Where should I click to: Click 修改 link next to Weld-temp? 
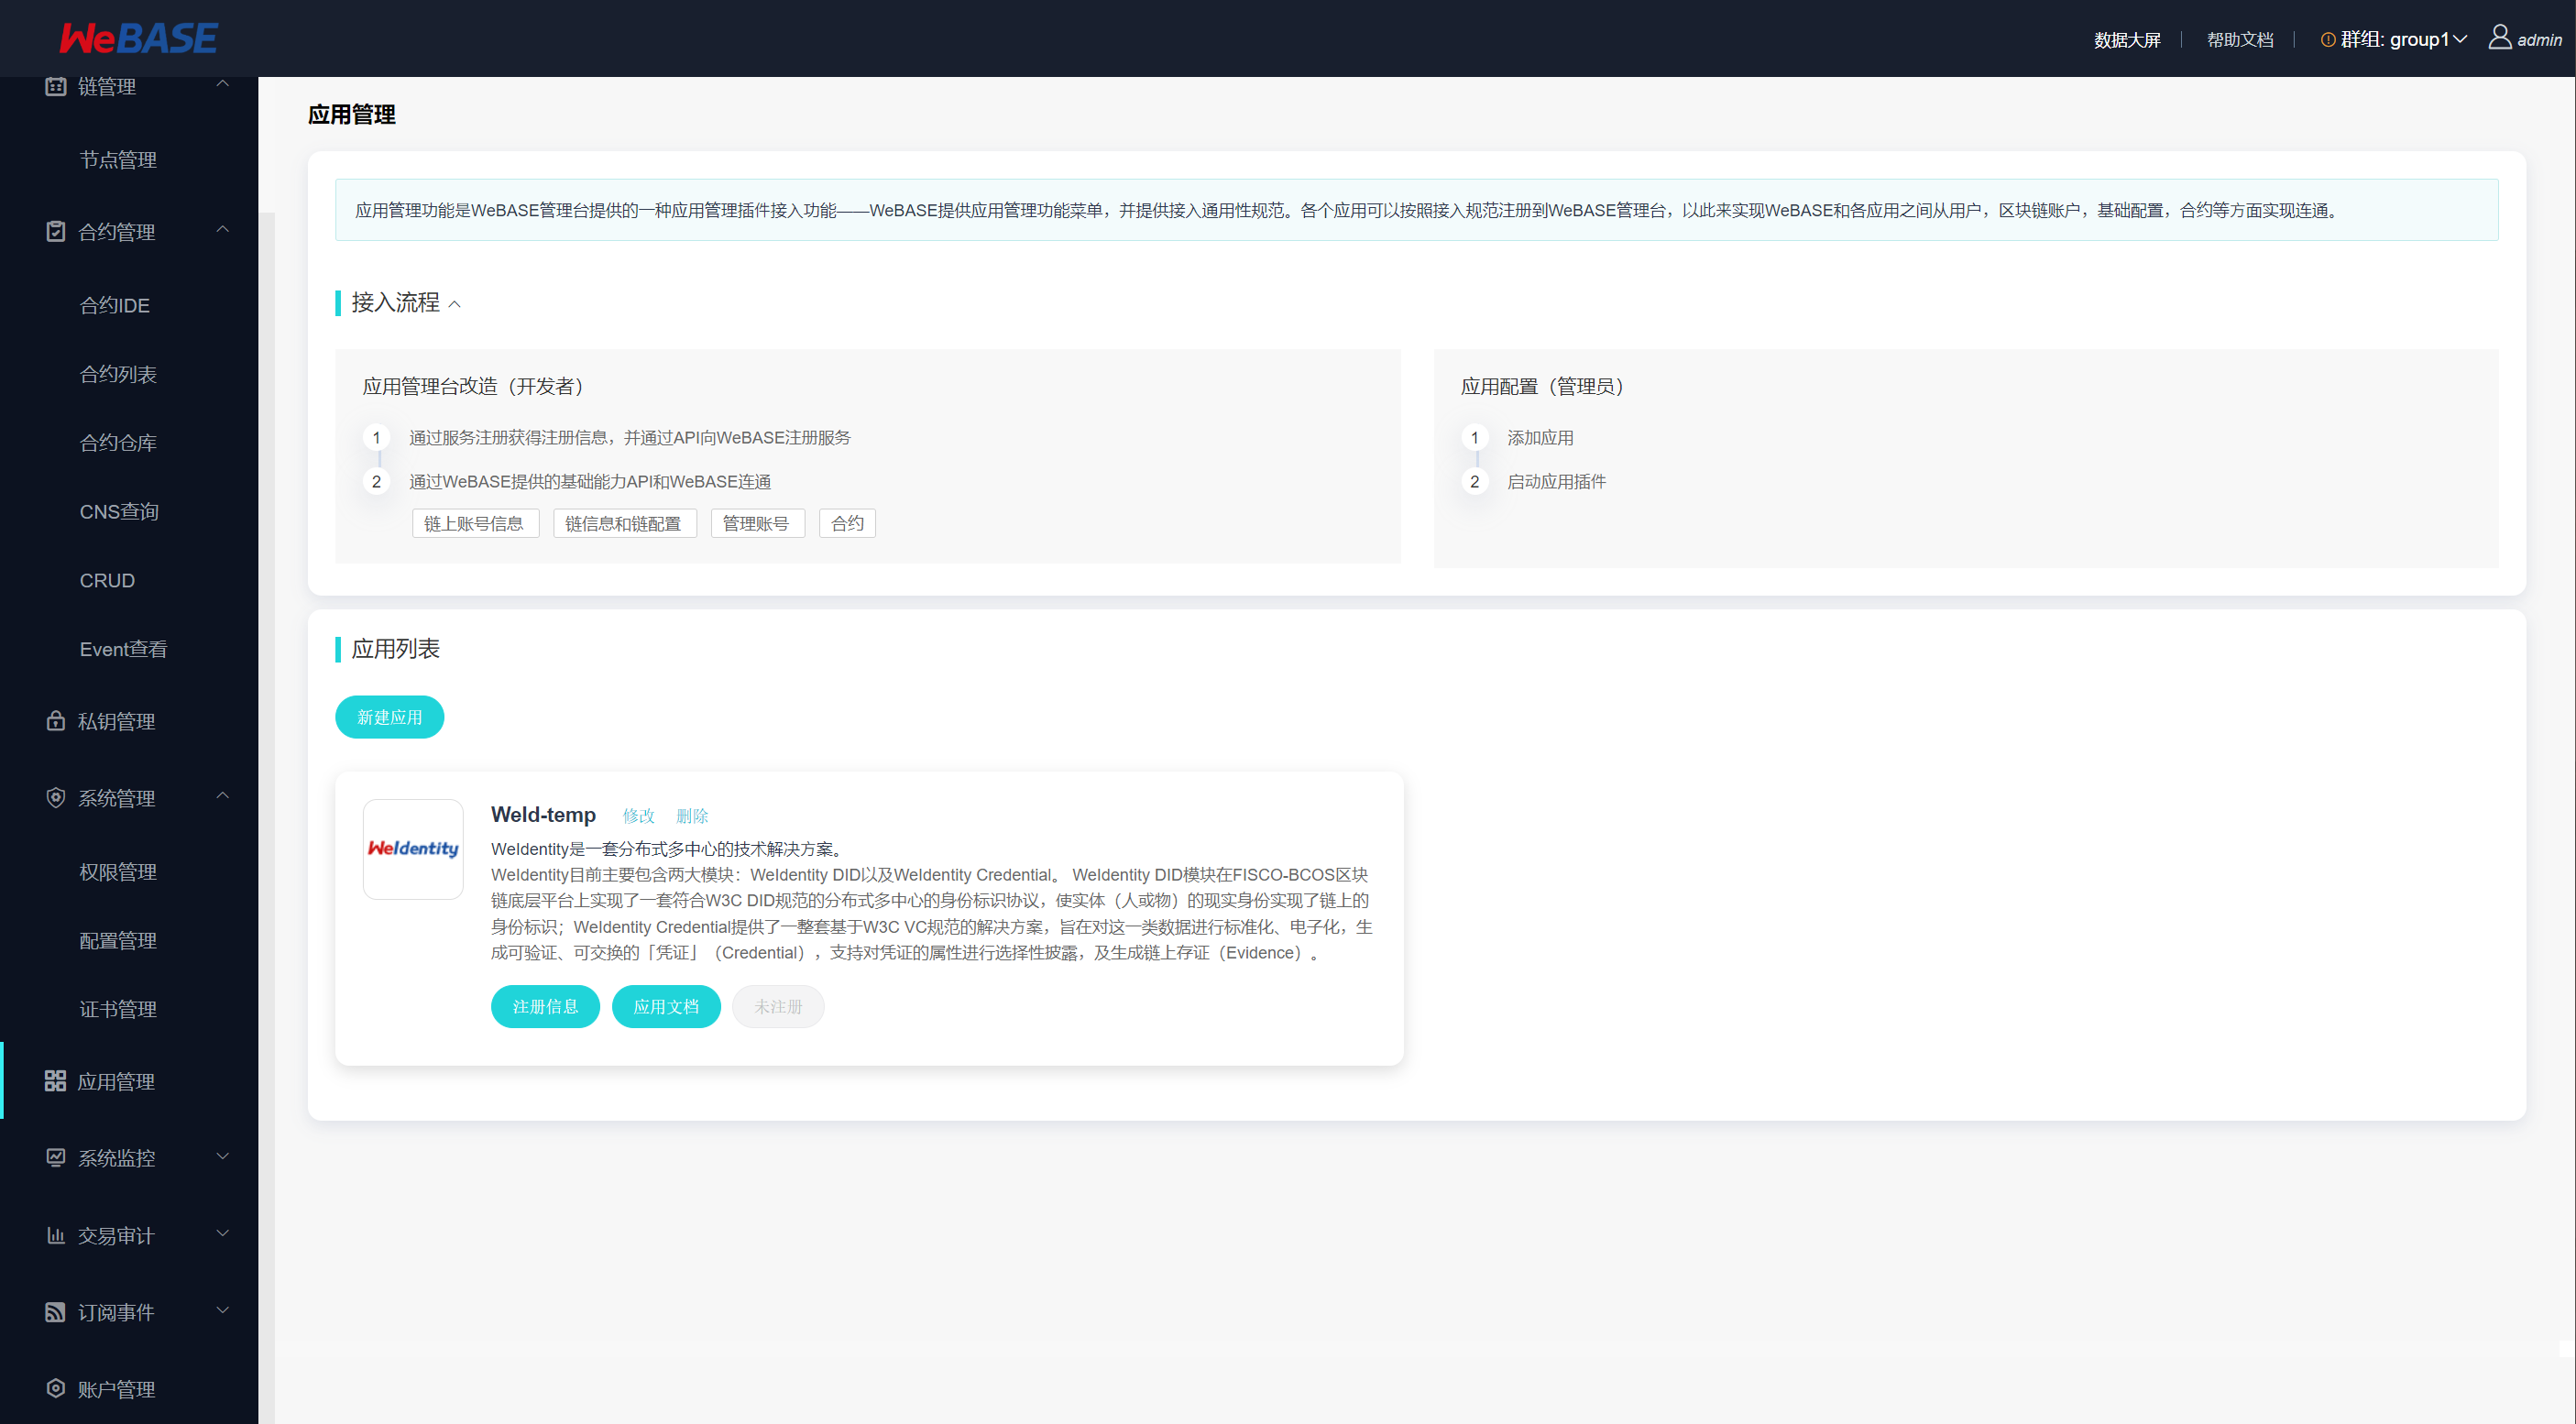(x=638, y=816)
